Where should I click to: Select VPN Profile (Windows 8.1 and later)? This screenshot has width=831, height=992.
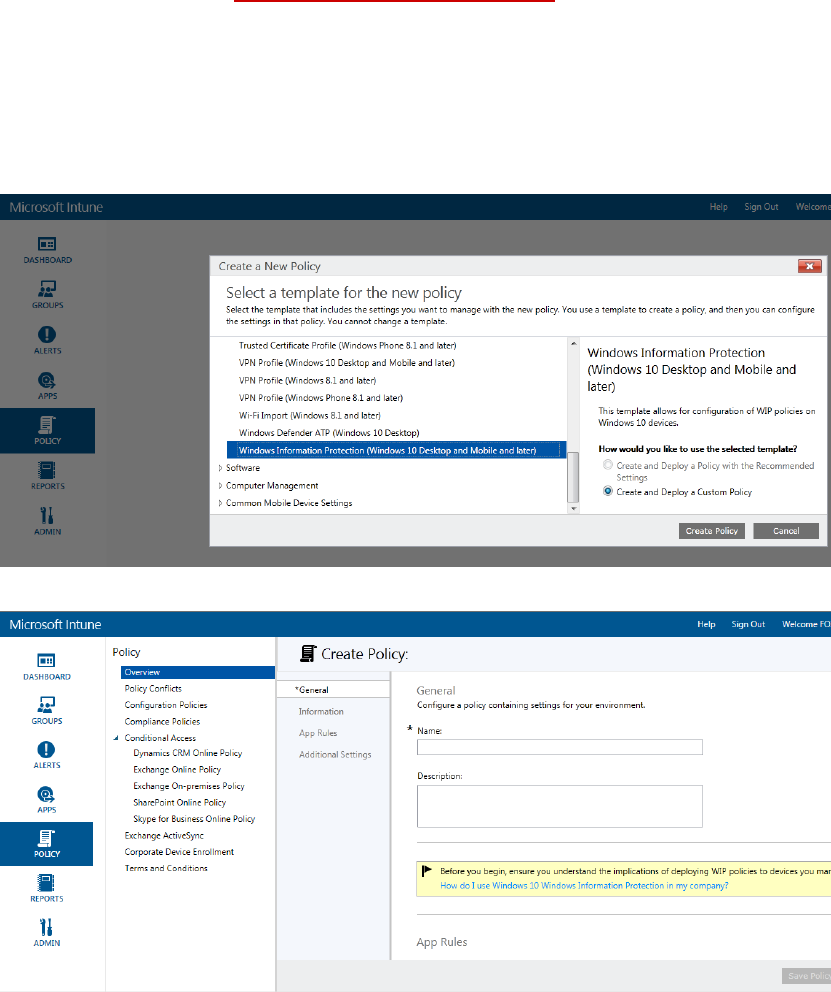pyautogui.click(x=307, y=380)
